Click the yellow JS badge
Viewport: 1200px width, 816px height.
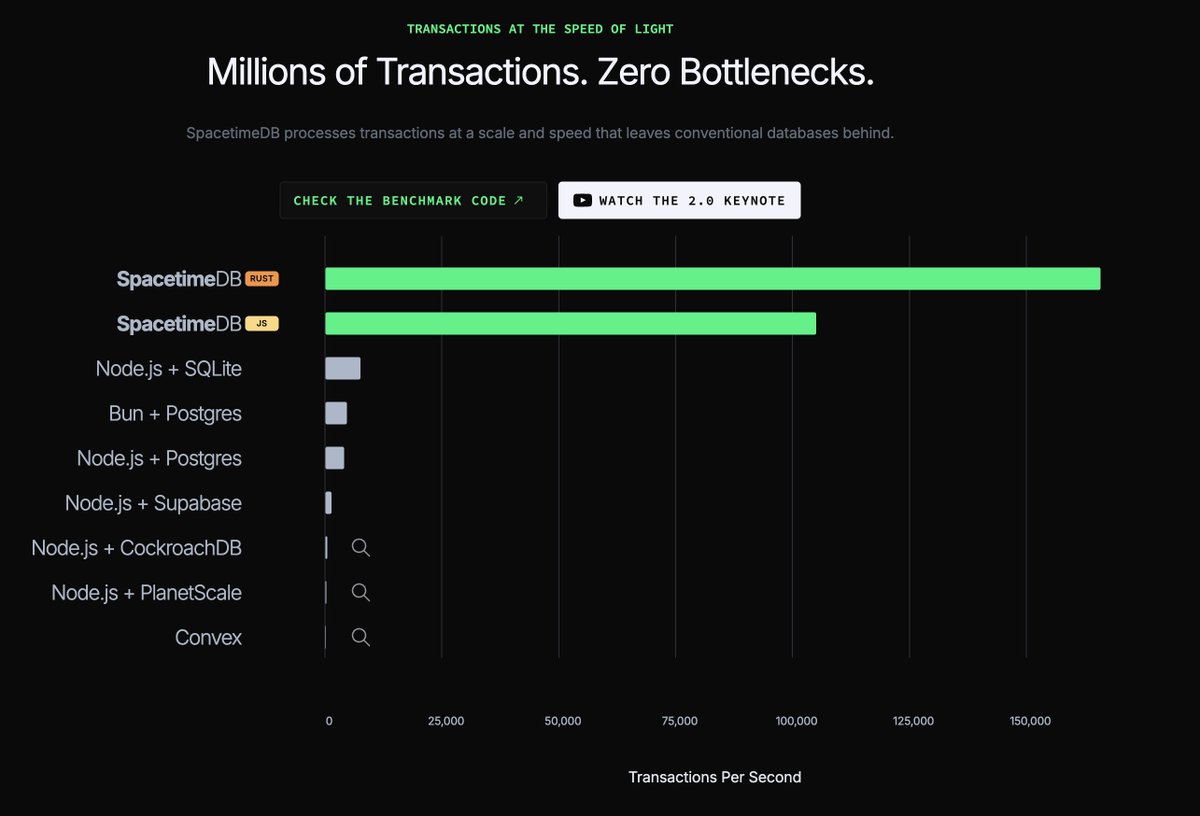[x=262, y=324]
